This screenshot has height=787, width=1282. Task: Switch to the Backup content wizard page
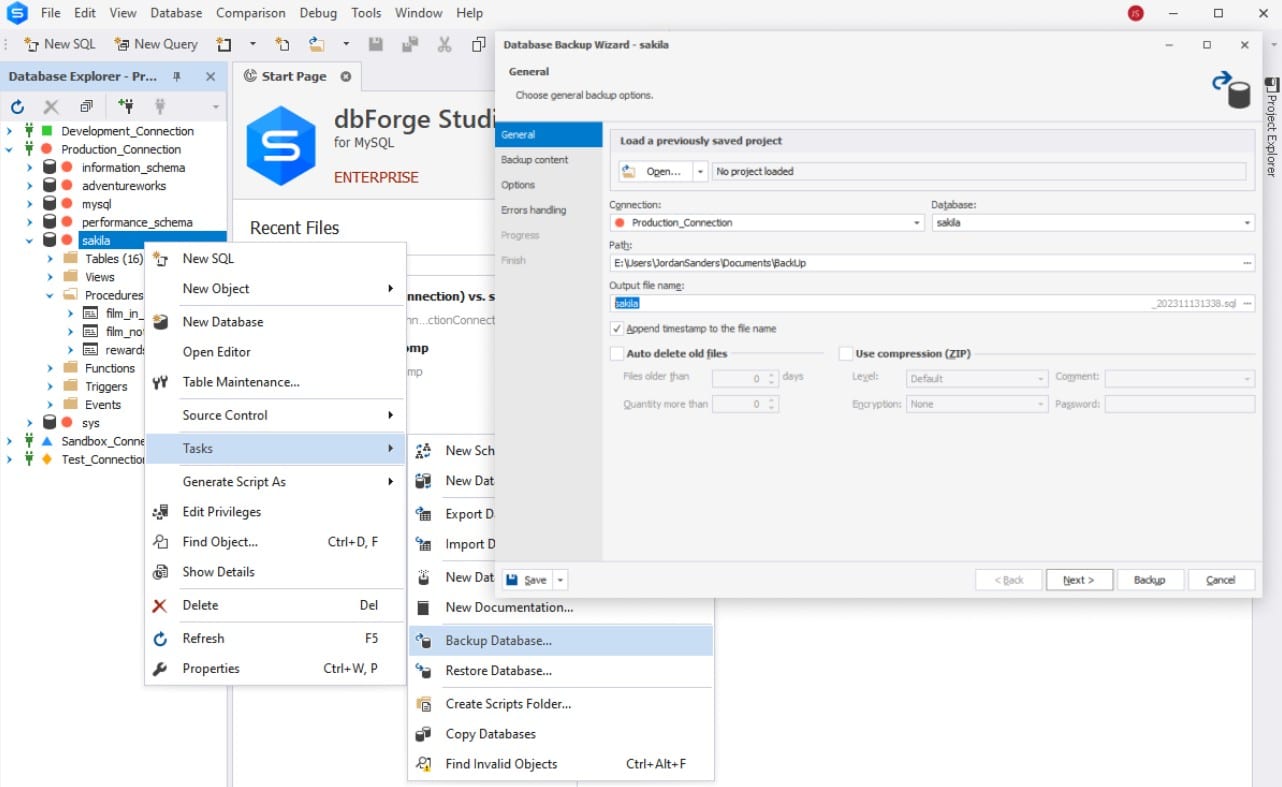coord(549,160)
